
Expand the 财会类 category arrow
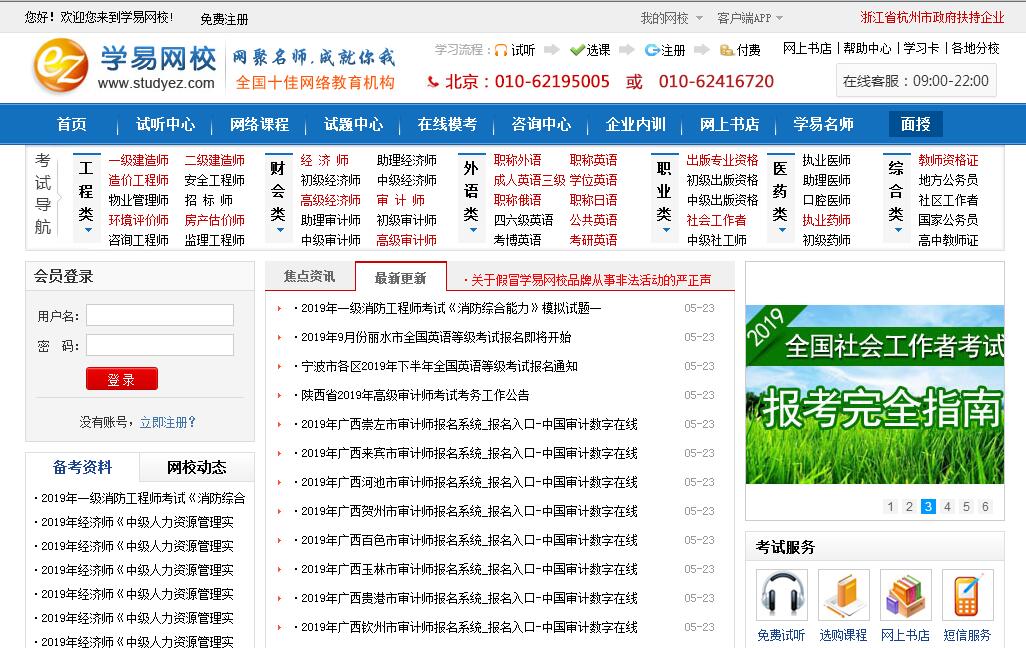pos(278,230)
